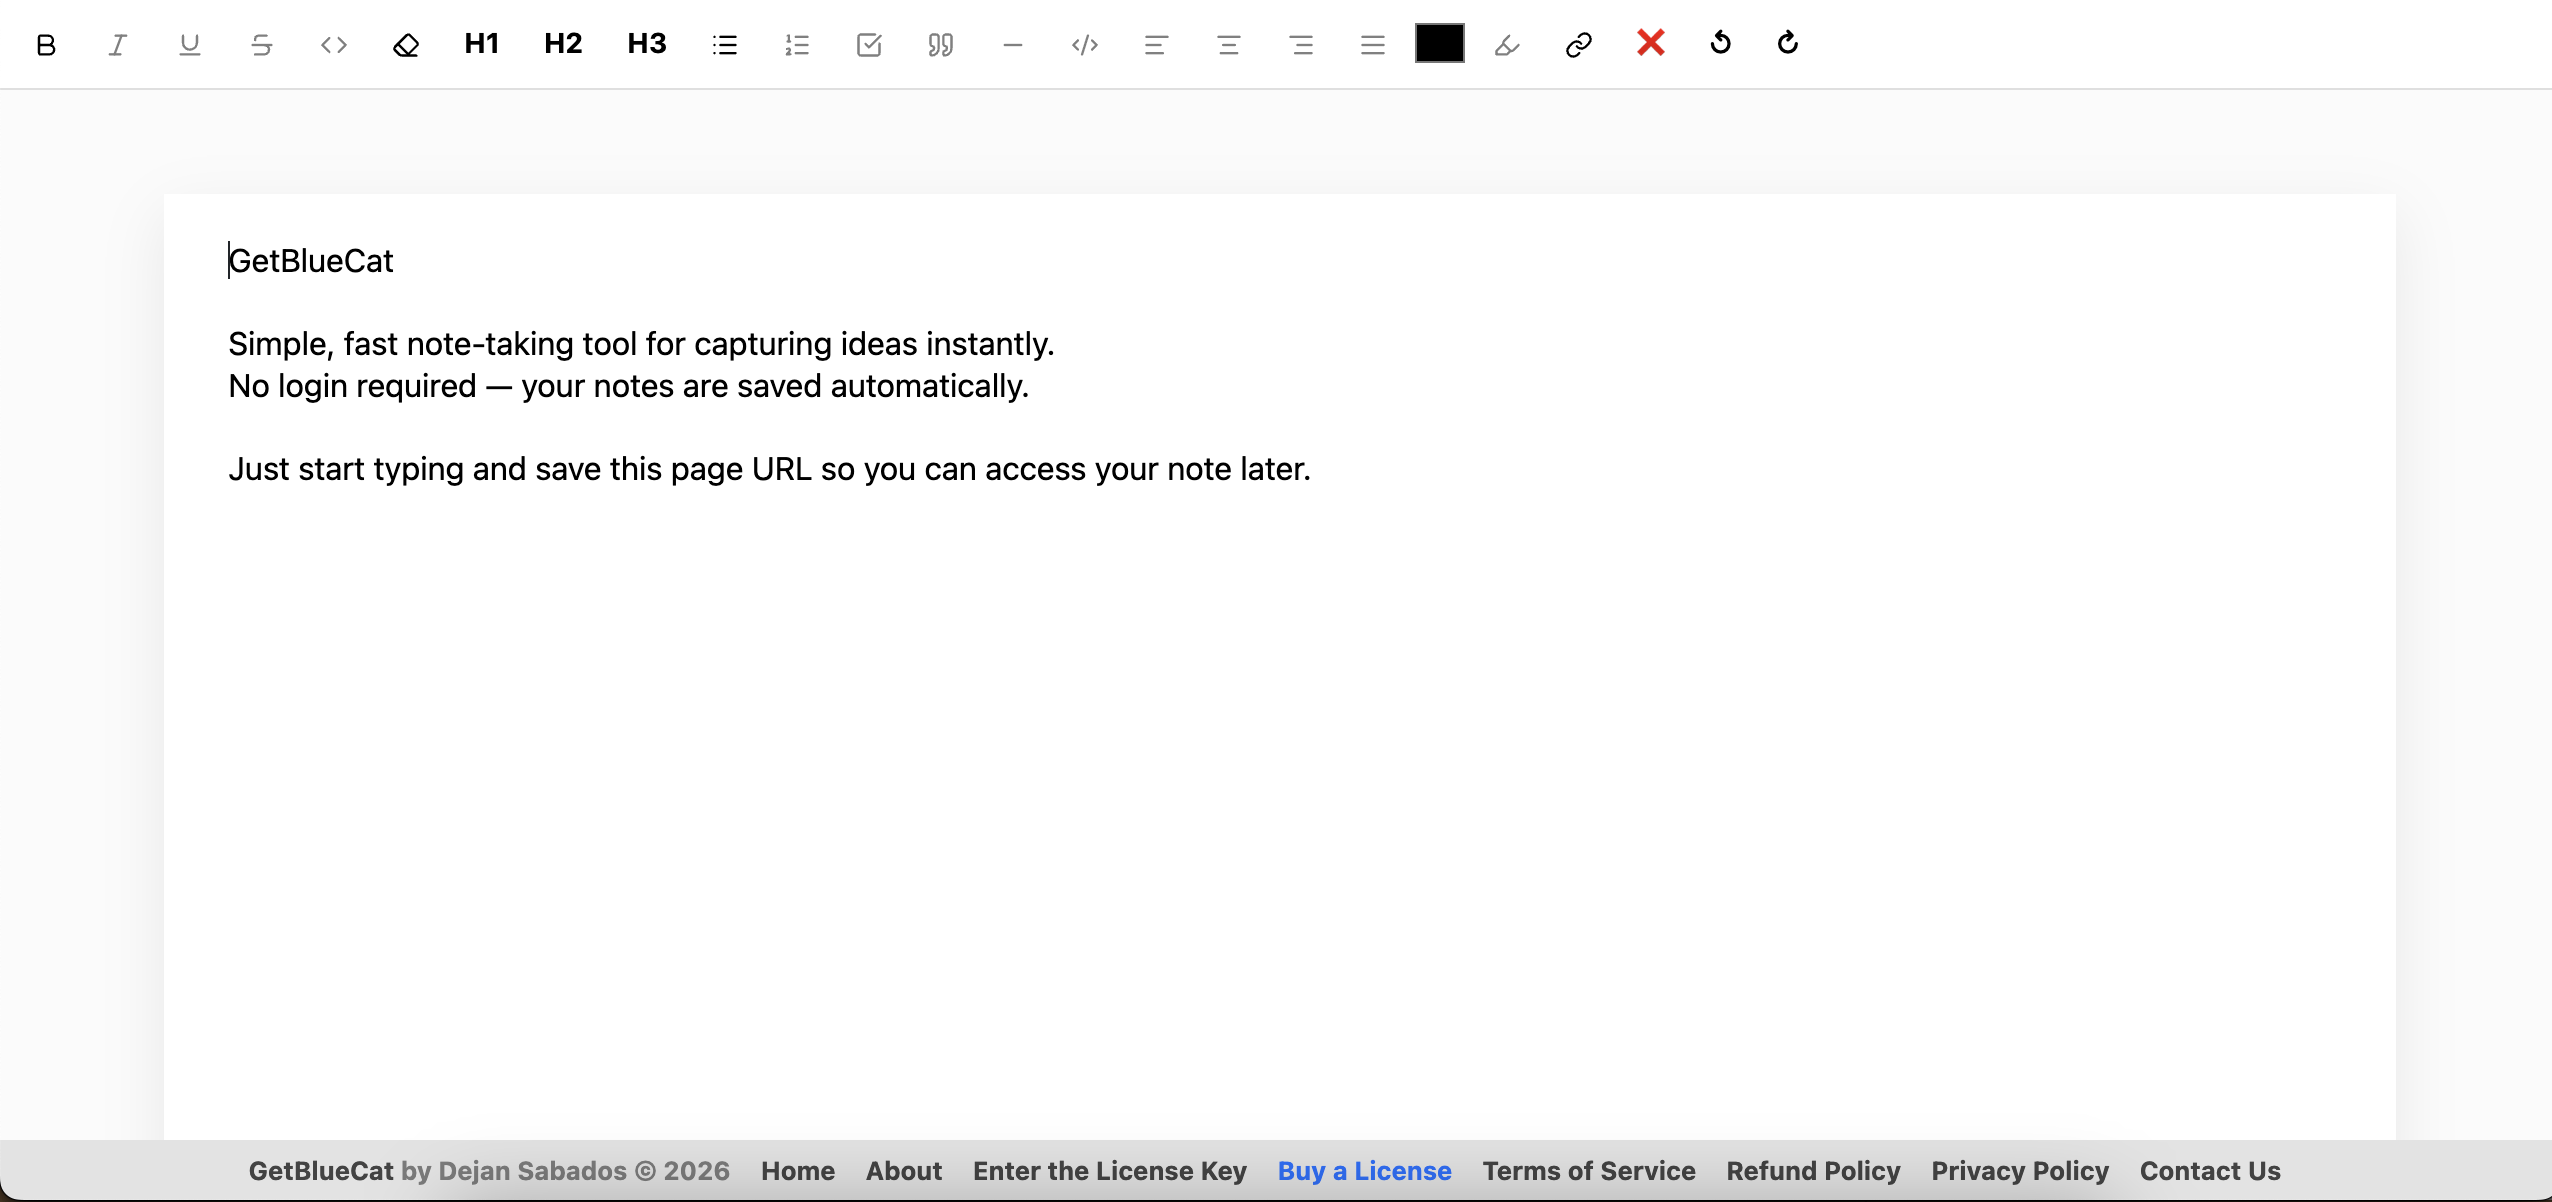This screenshot has width=2552, height=1202.
Task: Apply H1 heading style
Action: [481, 44]
